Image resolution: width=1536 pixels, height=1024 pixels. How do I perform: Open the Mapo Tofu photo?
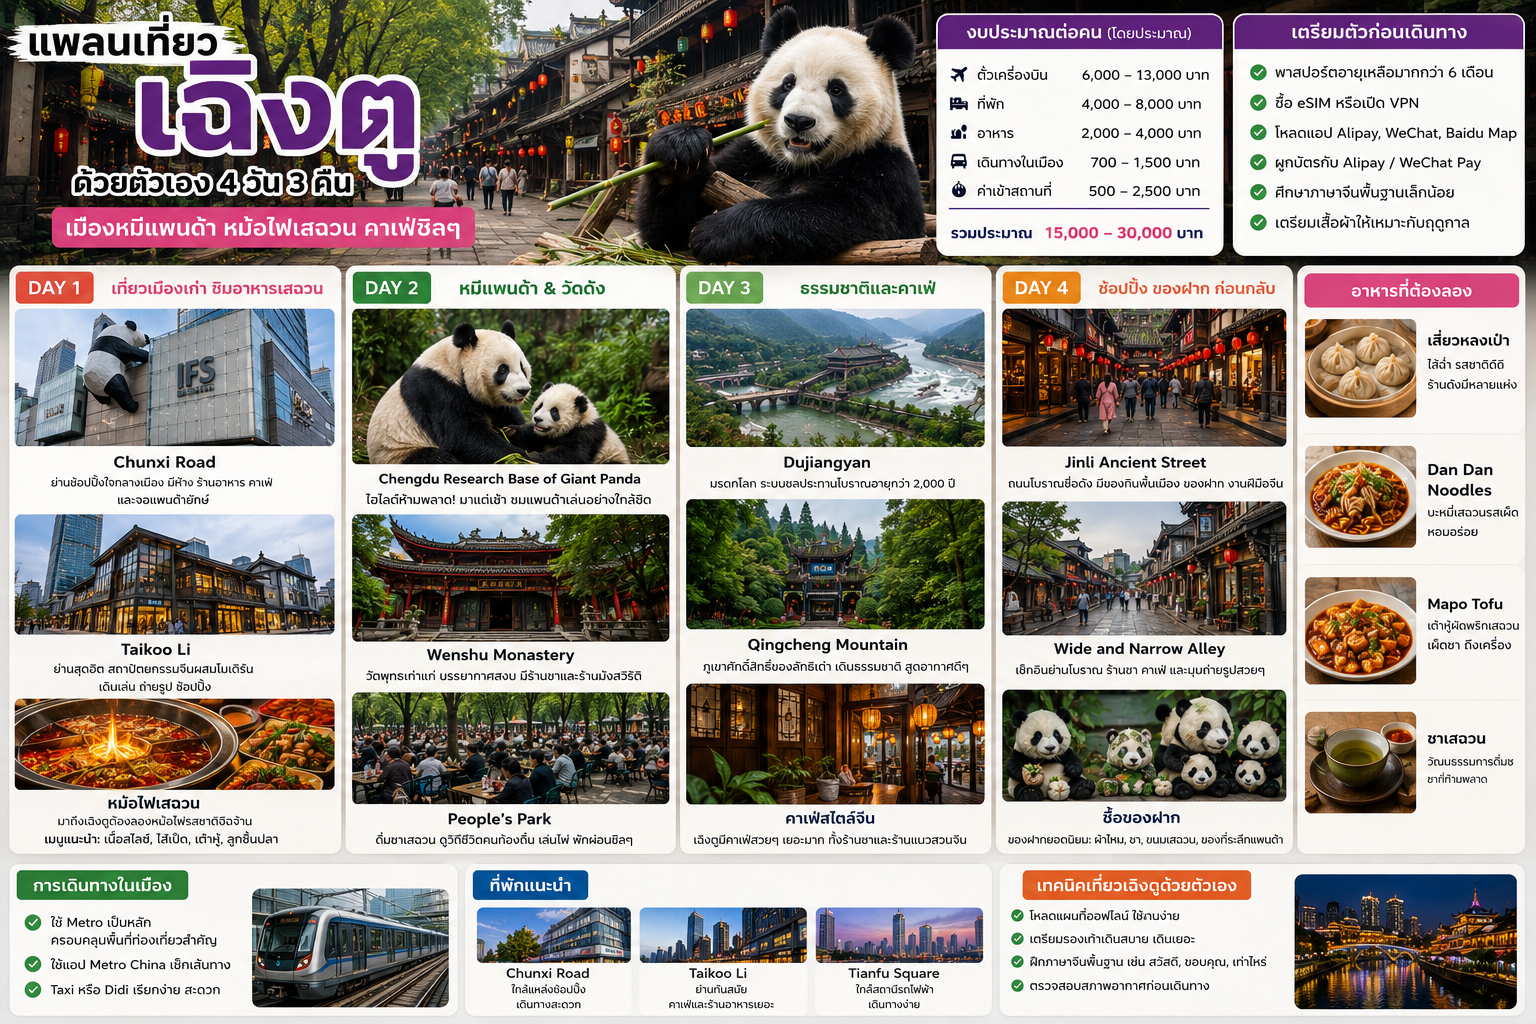click(1360, 631)
